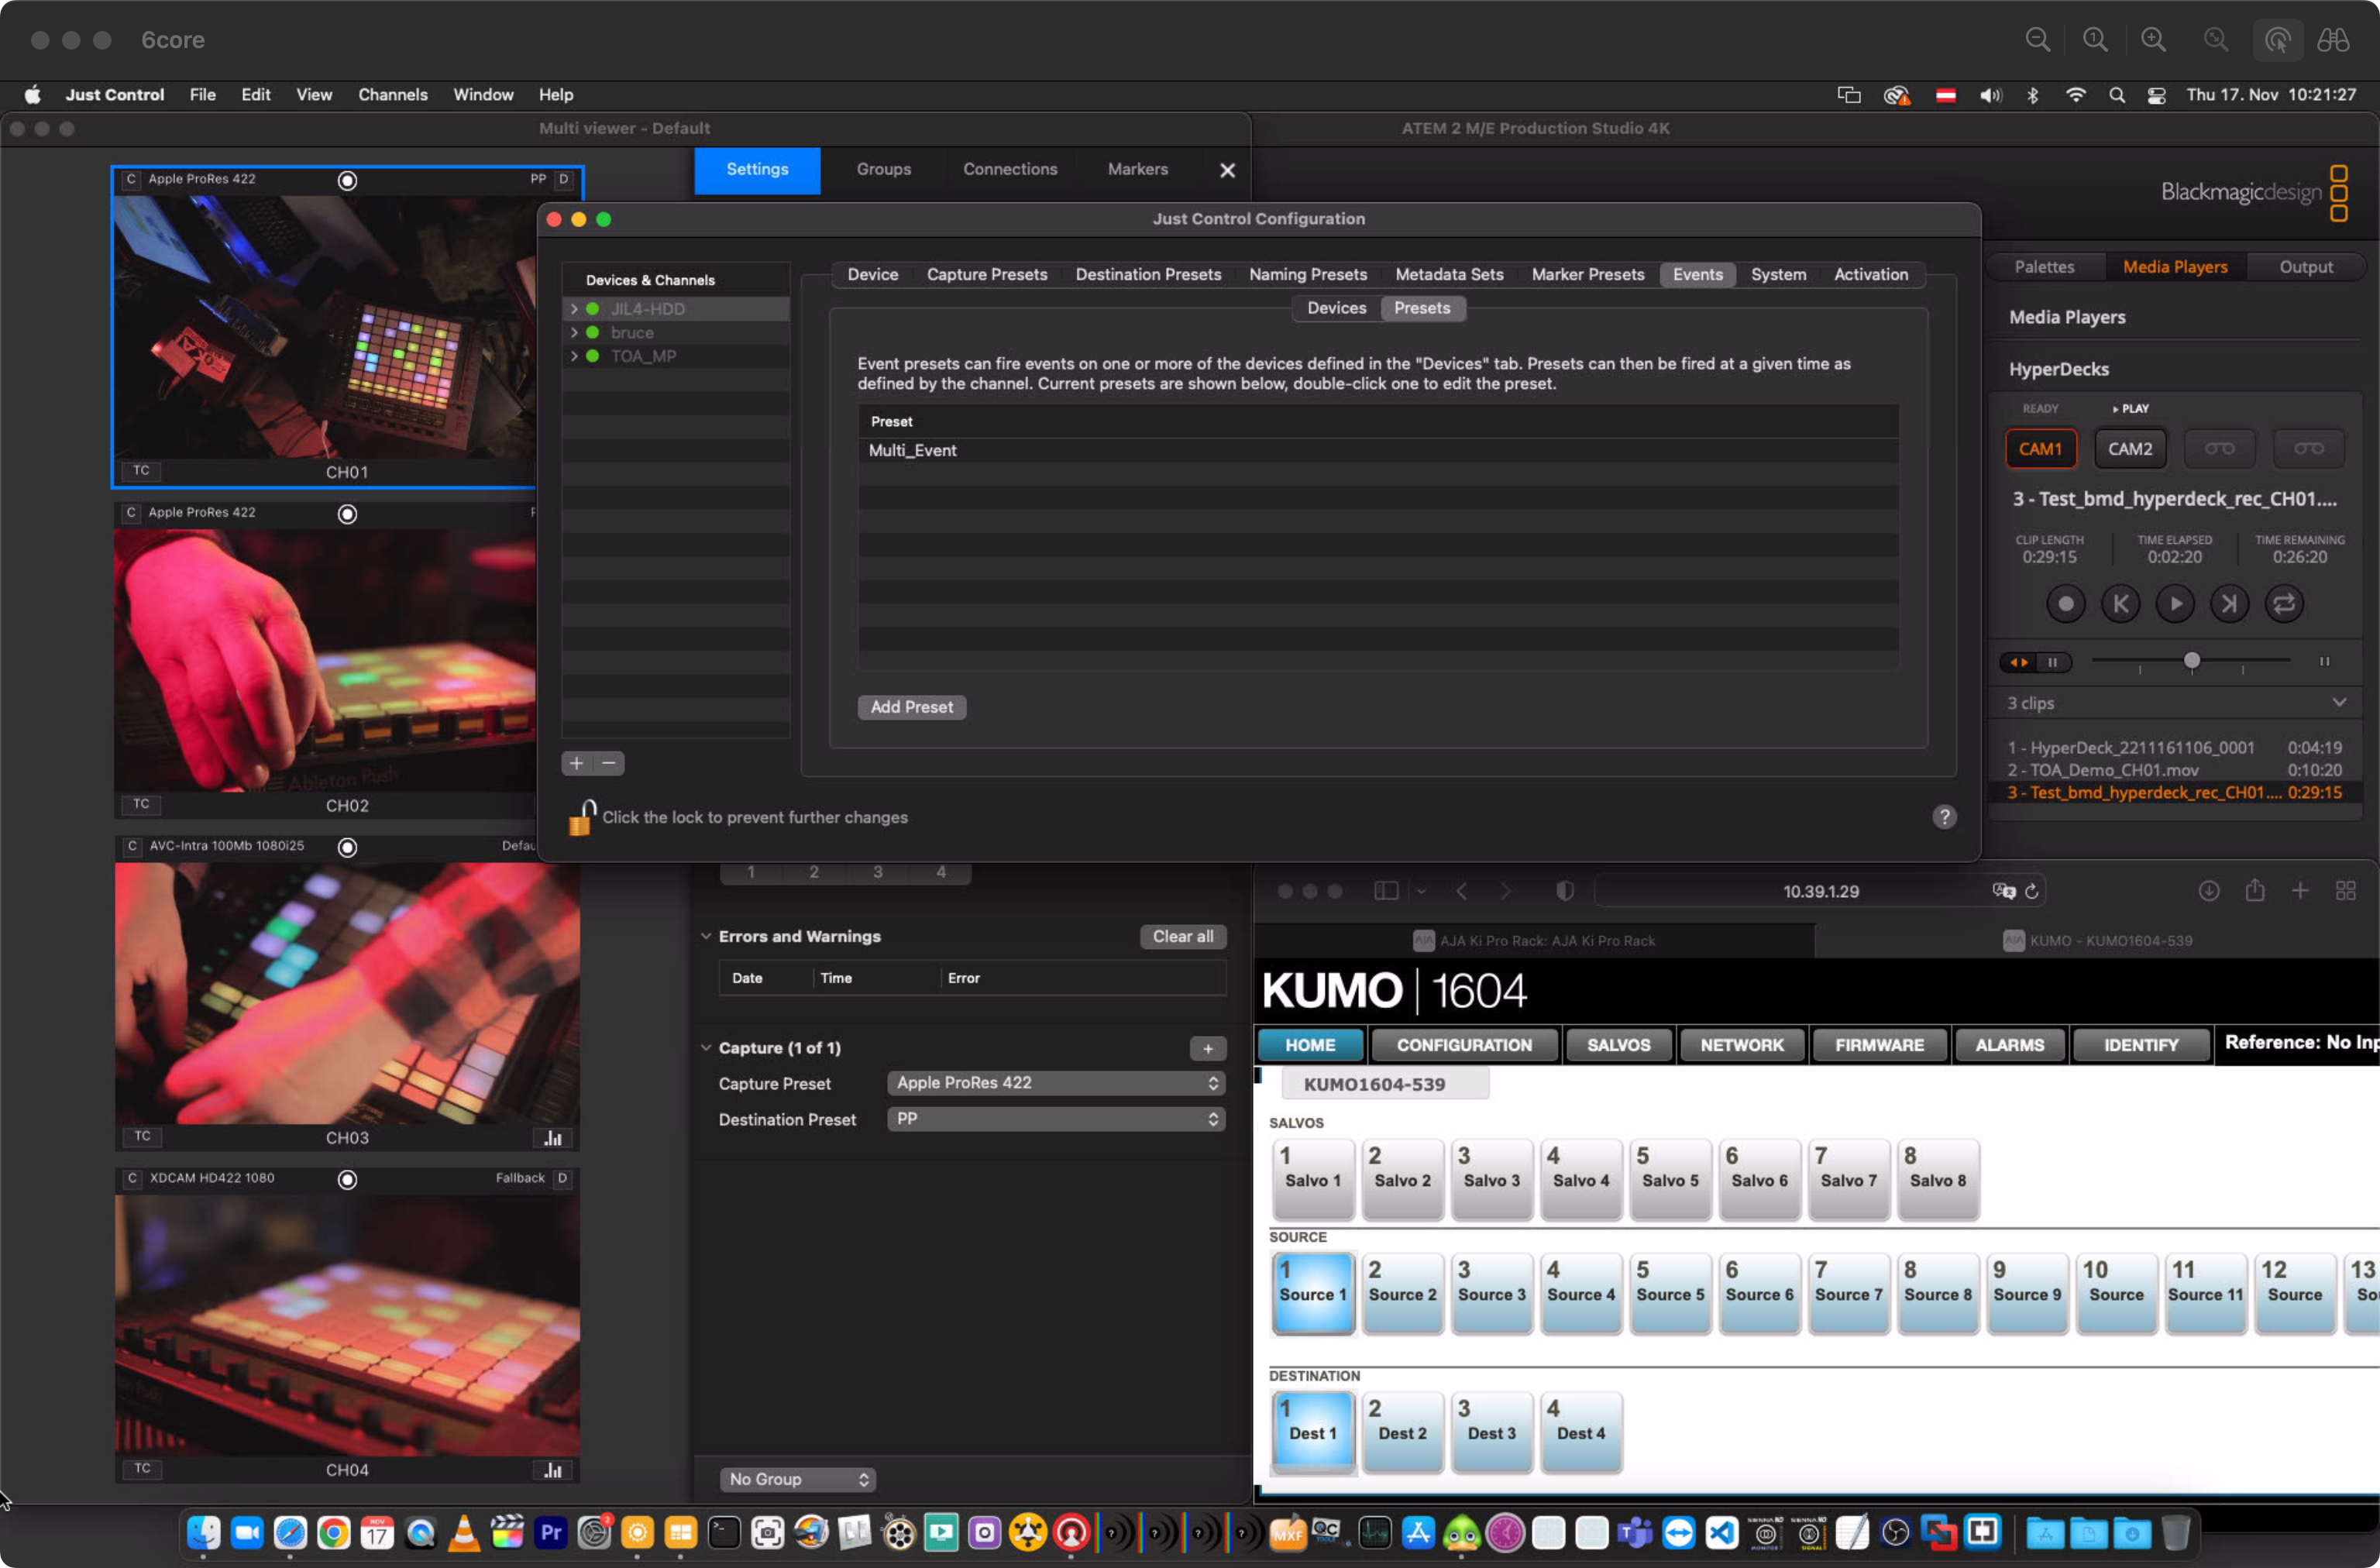Image resolution: width=2380 pixels, height=1568 pixels.
Task: Switch to the Media Players tab
Action: click(x=2175, y=267)
